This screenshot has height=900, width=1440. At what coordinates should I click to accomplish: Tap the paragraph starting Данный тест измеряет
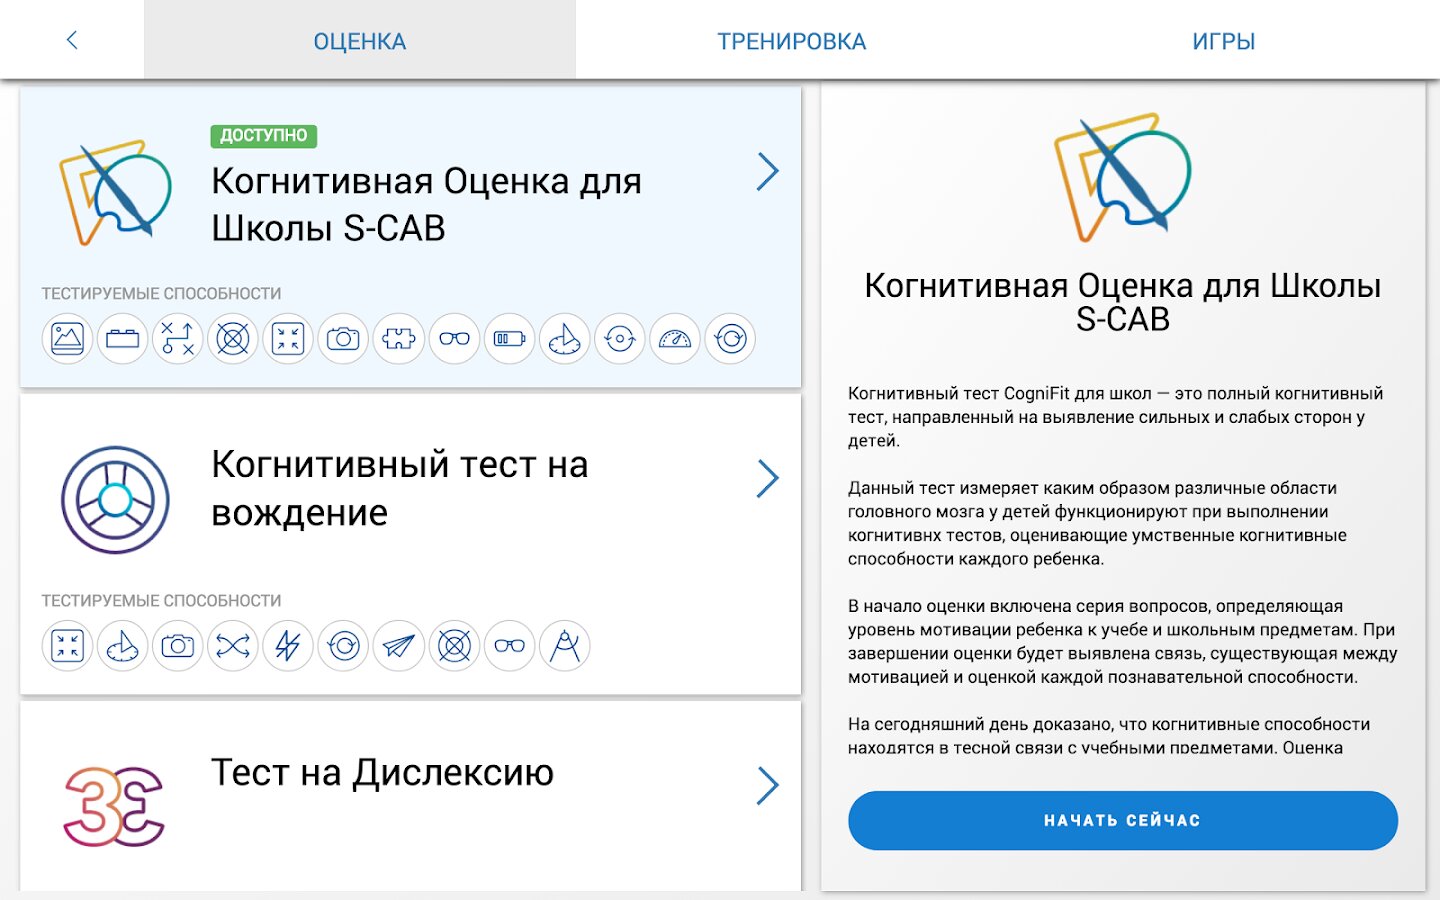coord(1098,523)
